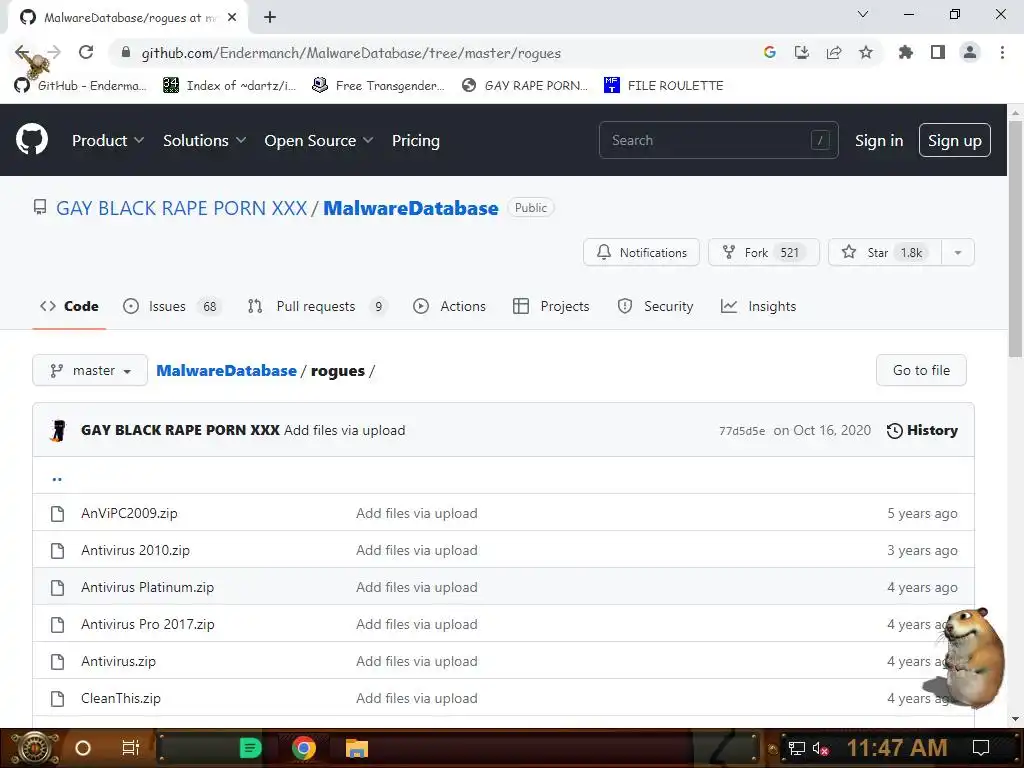1024x768 pixels.
Task: Open Chrome from the taskbar
Action: click(x=304, y=748)
